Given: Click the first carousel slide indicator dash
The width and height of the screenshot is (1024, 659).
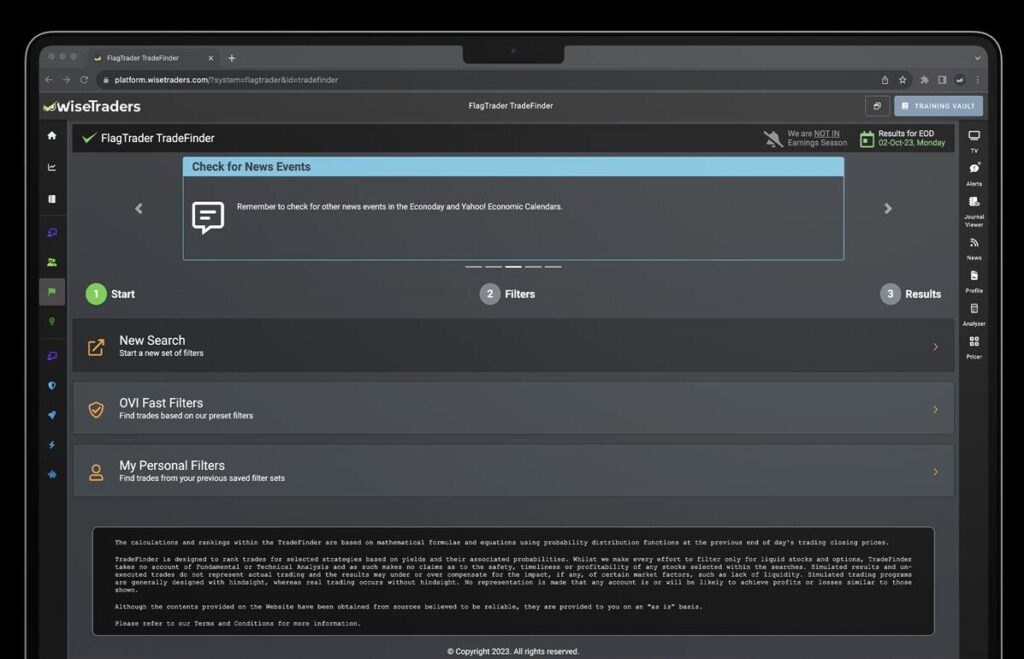Looking at the screenshot, I should [473, 266].
